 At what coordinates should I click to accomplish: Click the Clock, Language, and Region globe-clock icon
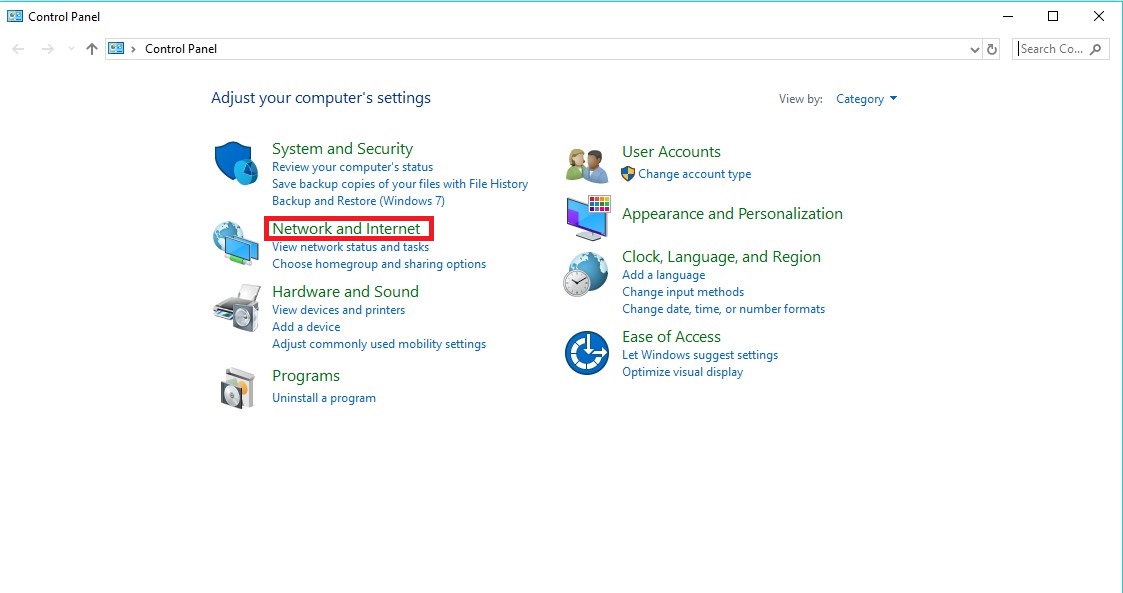(586, 274)
